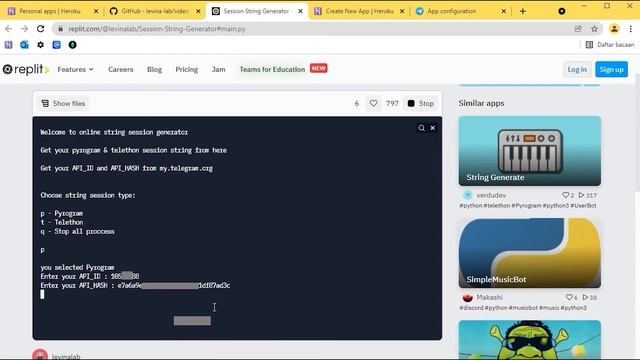Open the SimpleMusicBot app thumbnail
Image resolution: width=640 pixels, height=360 pixels.
point(529,253)
